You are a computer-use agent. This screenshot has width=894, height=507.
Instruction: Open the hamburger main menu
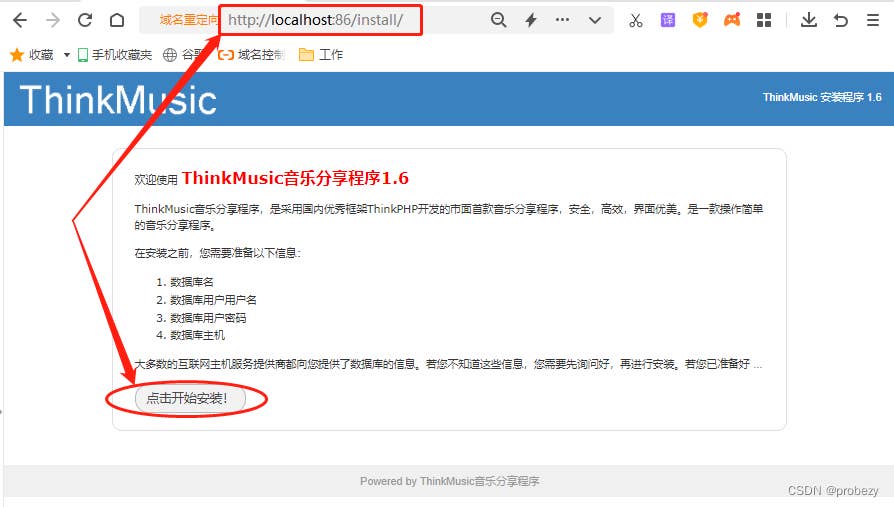pos(872,21)
